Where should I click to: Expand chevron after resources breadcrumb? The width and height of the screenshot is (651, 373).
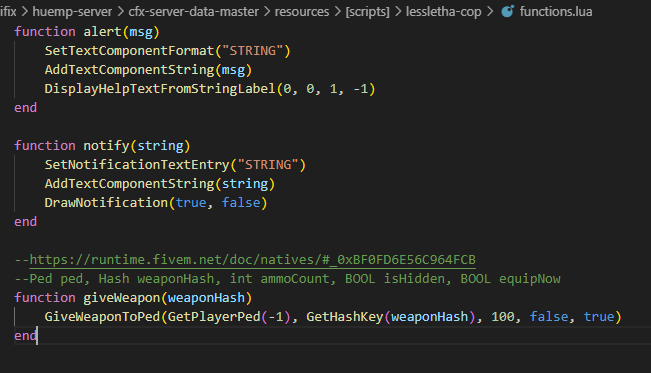click(337, 12)
